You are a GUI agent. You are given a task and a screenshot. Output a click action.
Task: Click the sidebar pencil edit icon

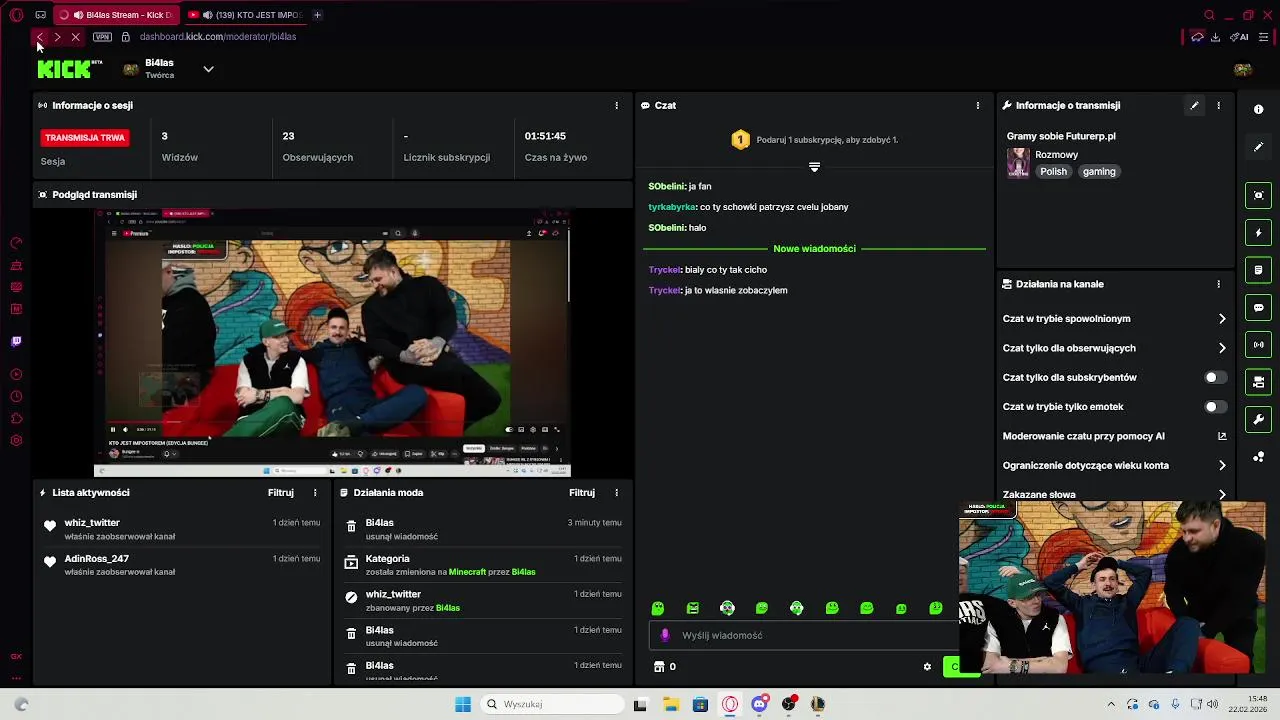(1259, 147)
